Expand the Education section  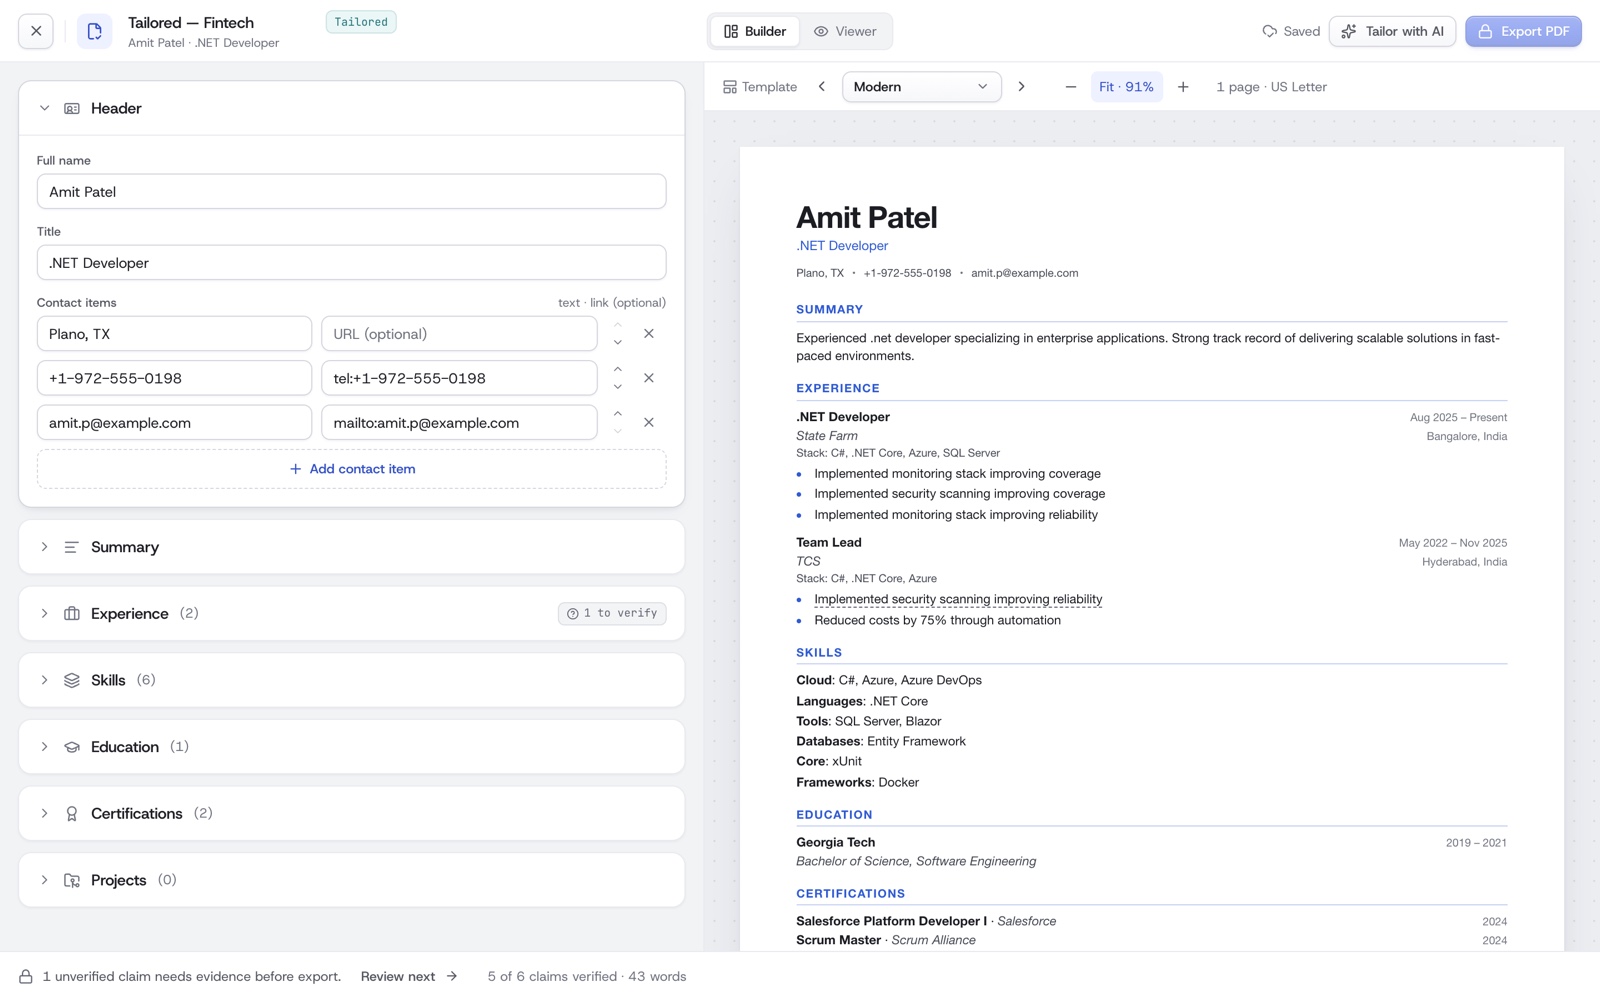click(44, 747)
